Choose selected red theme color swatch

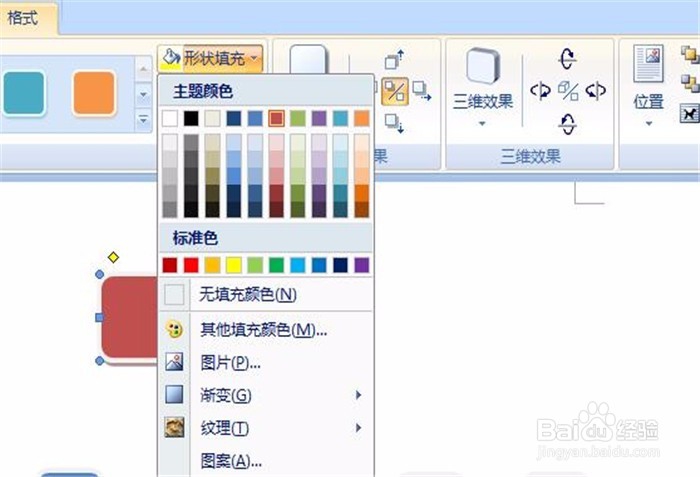coord(276,118)
